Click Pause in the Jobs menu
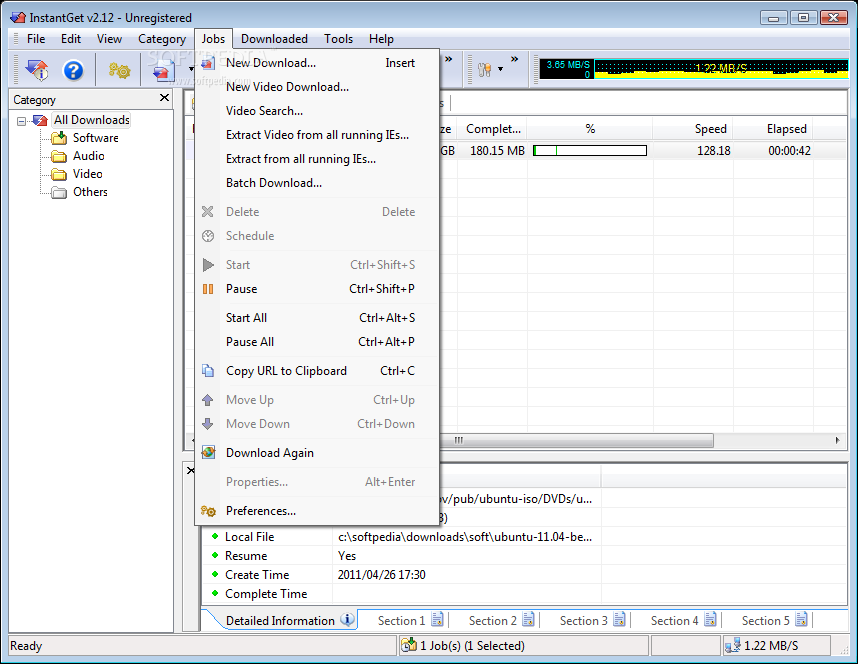858x664 pixels. (x=317, y=289)
